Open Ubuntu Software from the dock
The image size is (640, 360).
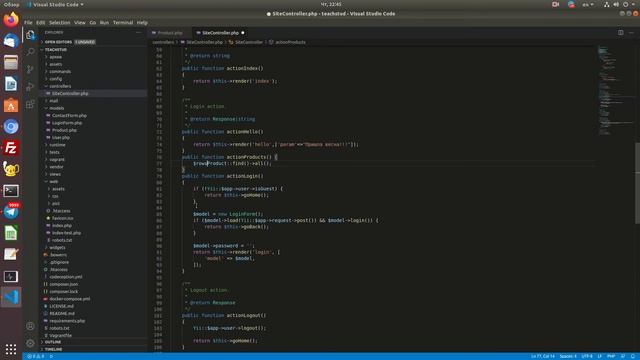(x=11, y=105)
